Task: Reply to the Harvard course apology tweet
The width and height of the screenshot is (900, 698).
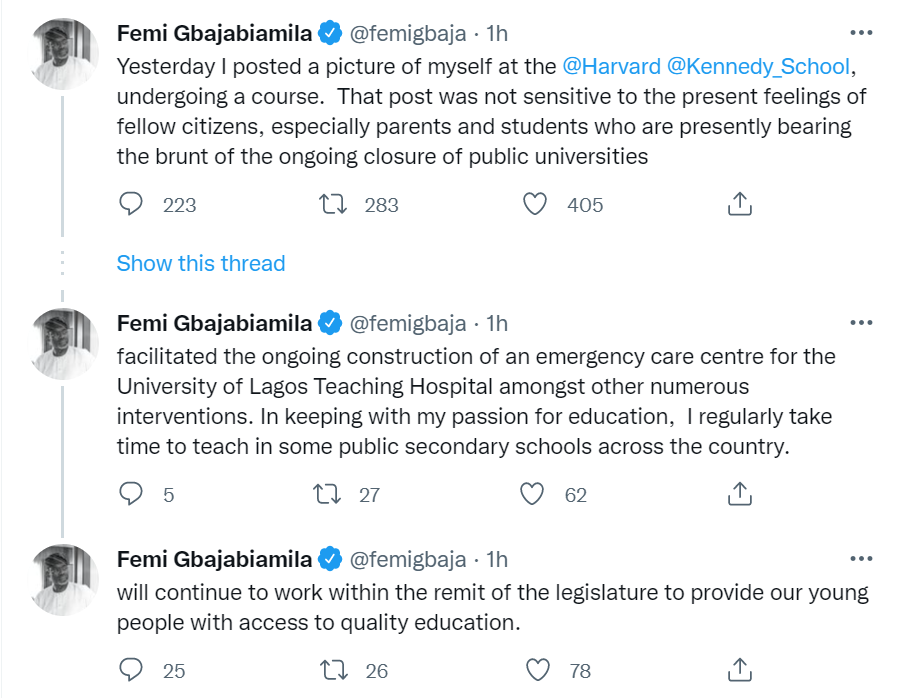Action: [x=132, y=204]
